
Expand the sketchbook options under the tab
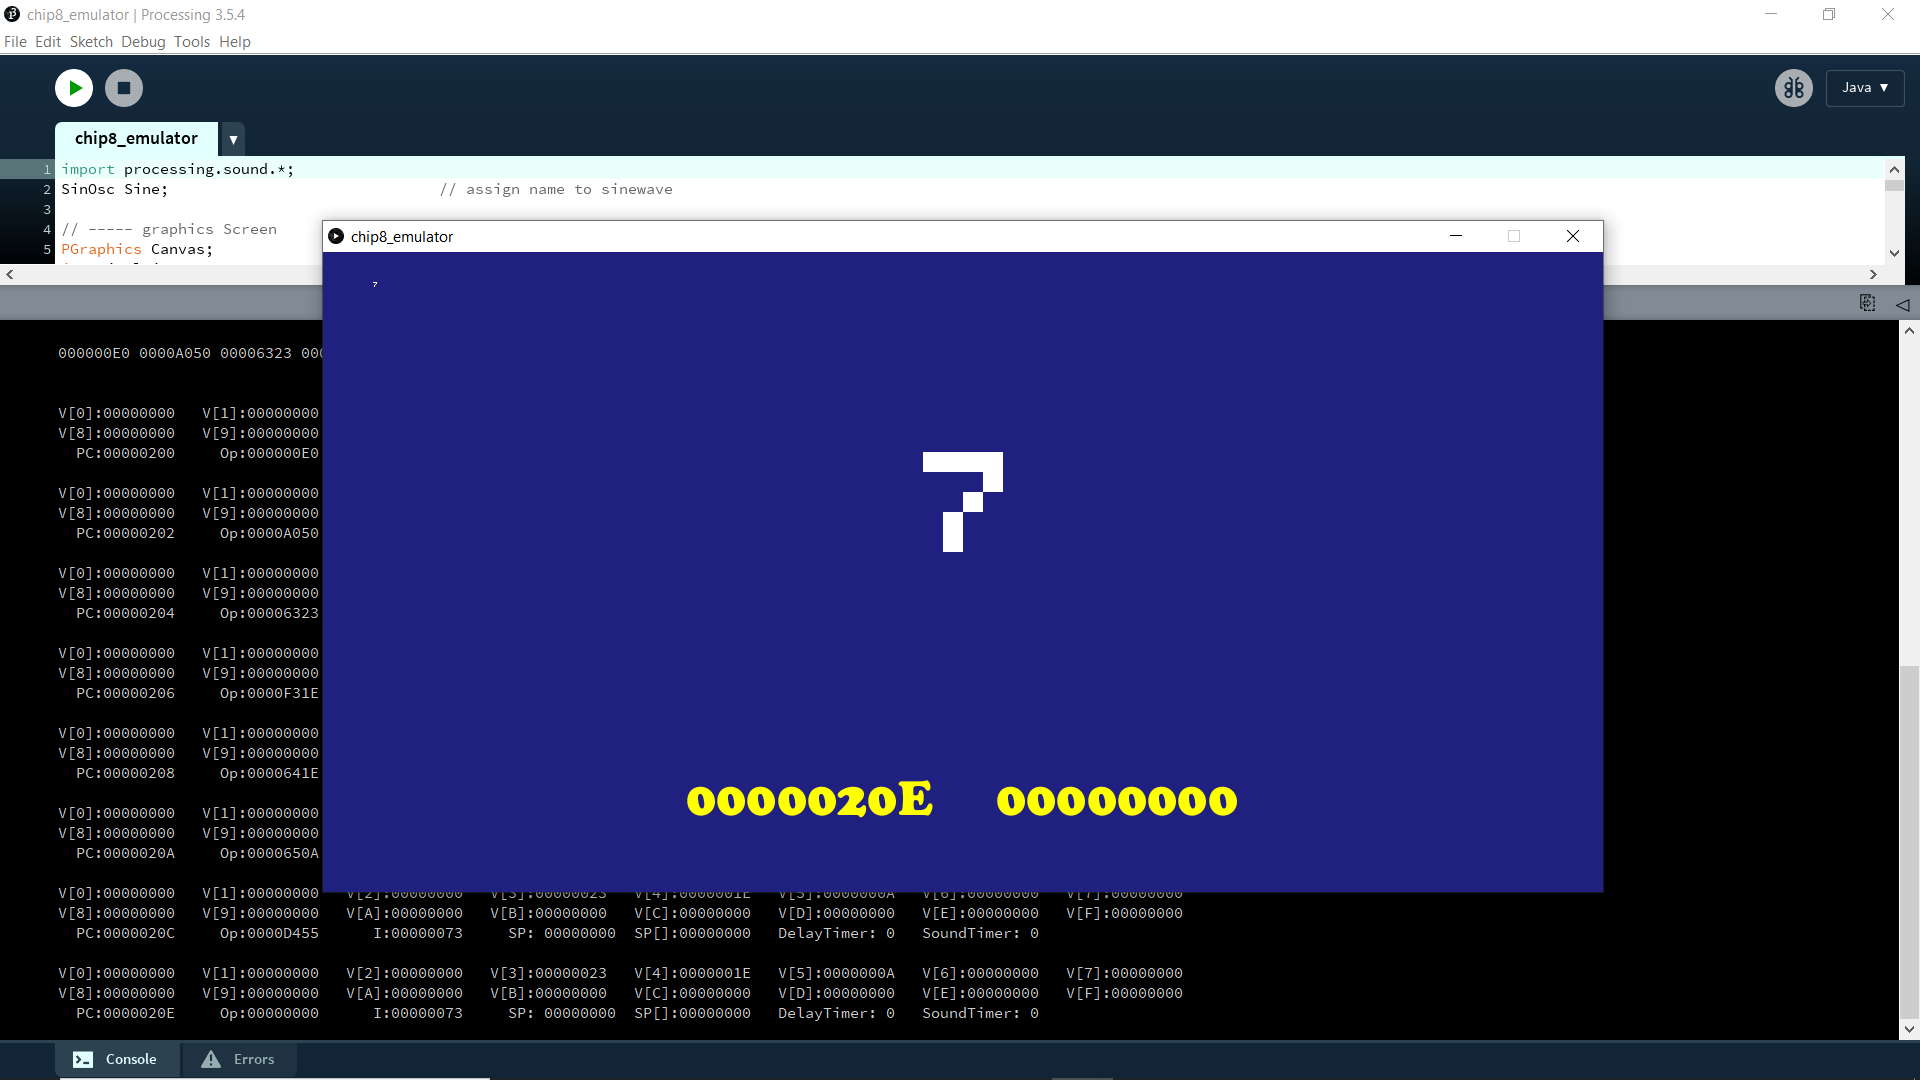tap(232, 139)
